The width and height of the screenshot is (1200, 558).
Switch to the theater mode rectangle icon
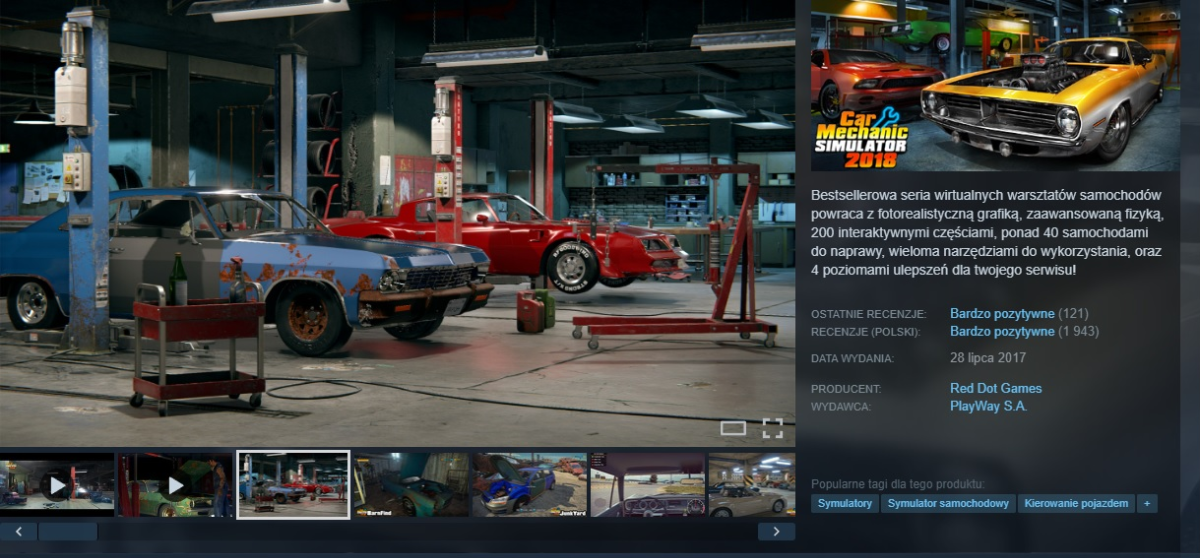733,428
